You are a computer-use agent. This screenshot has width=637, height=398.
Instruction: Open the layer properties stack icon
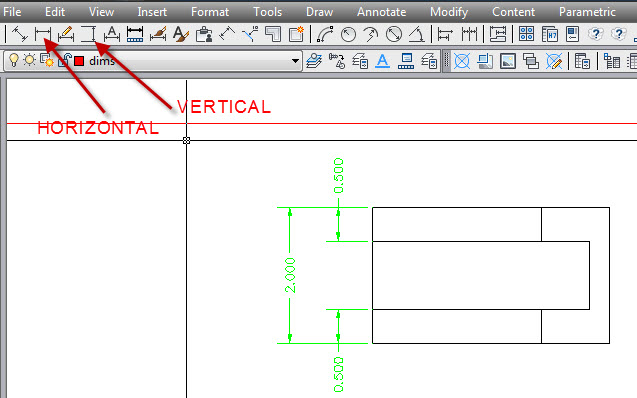click(314, 61)
